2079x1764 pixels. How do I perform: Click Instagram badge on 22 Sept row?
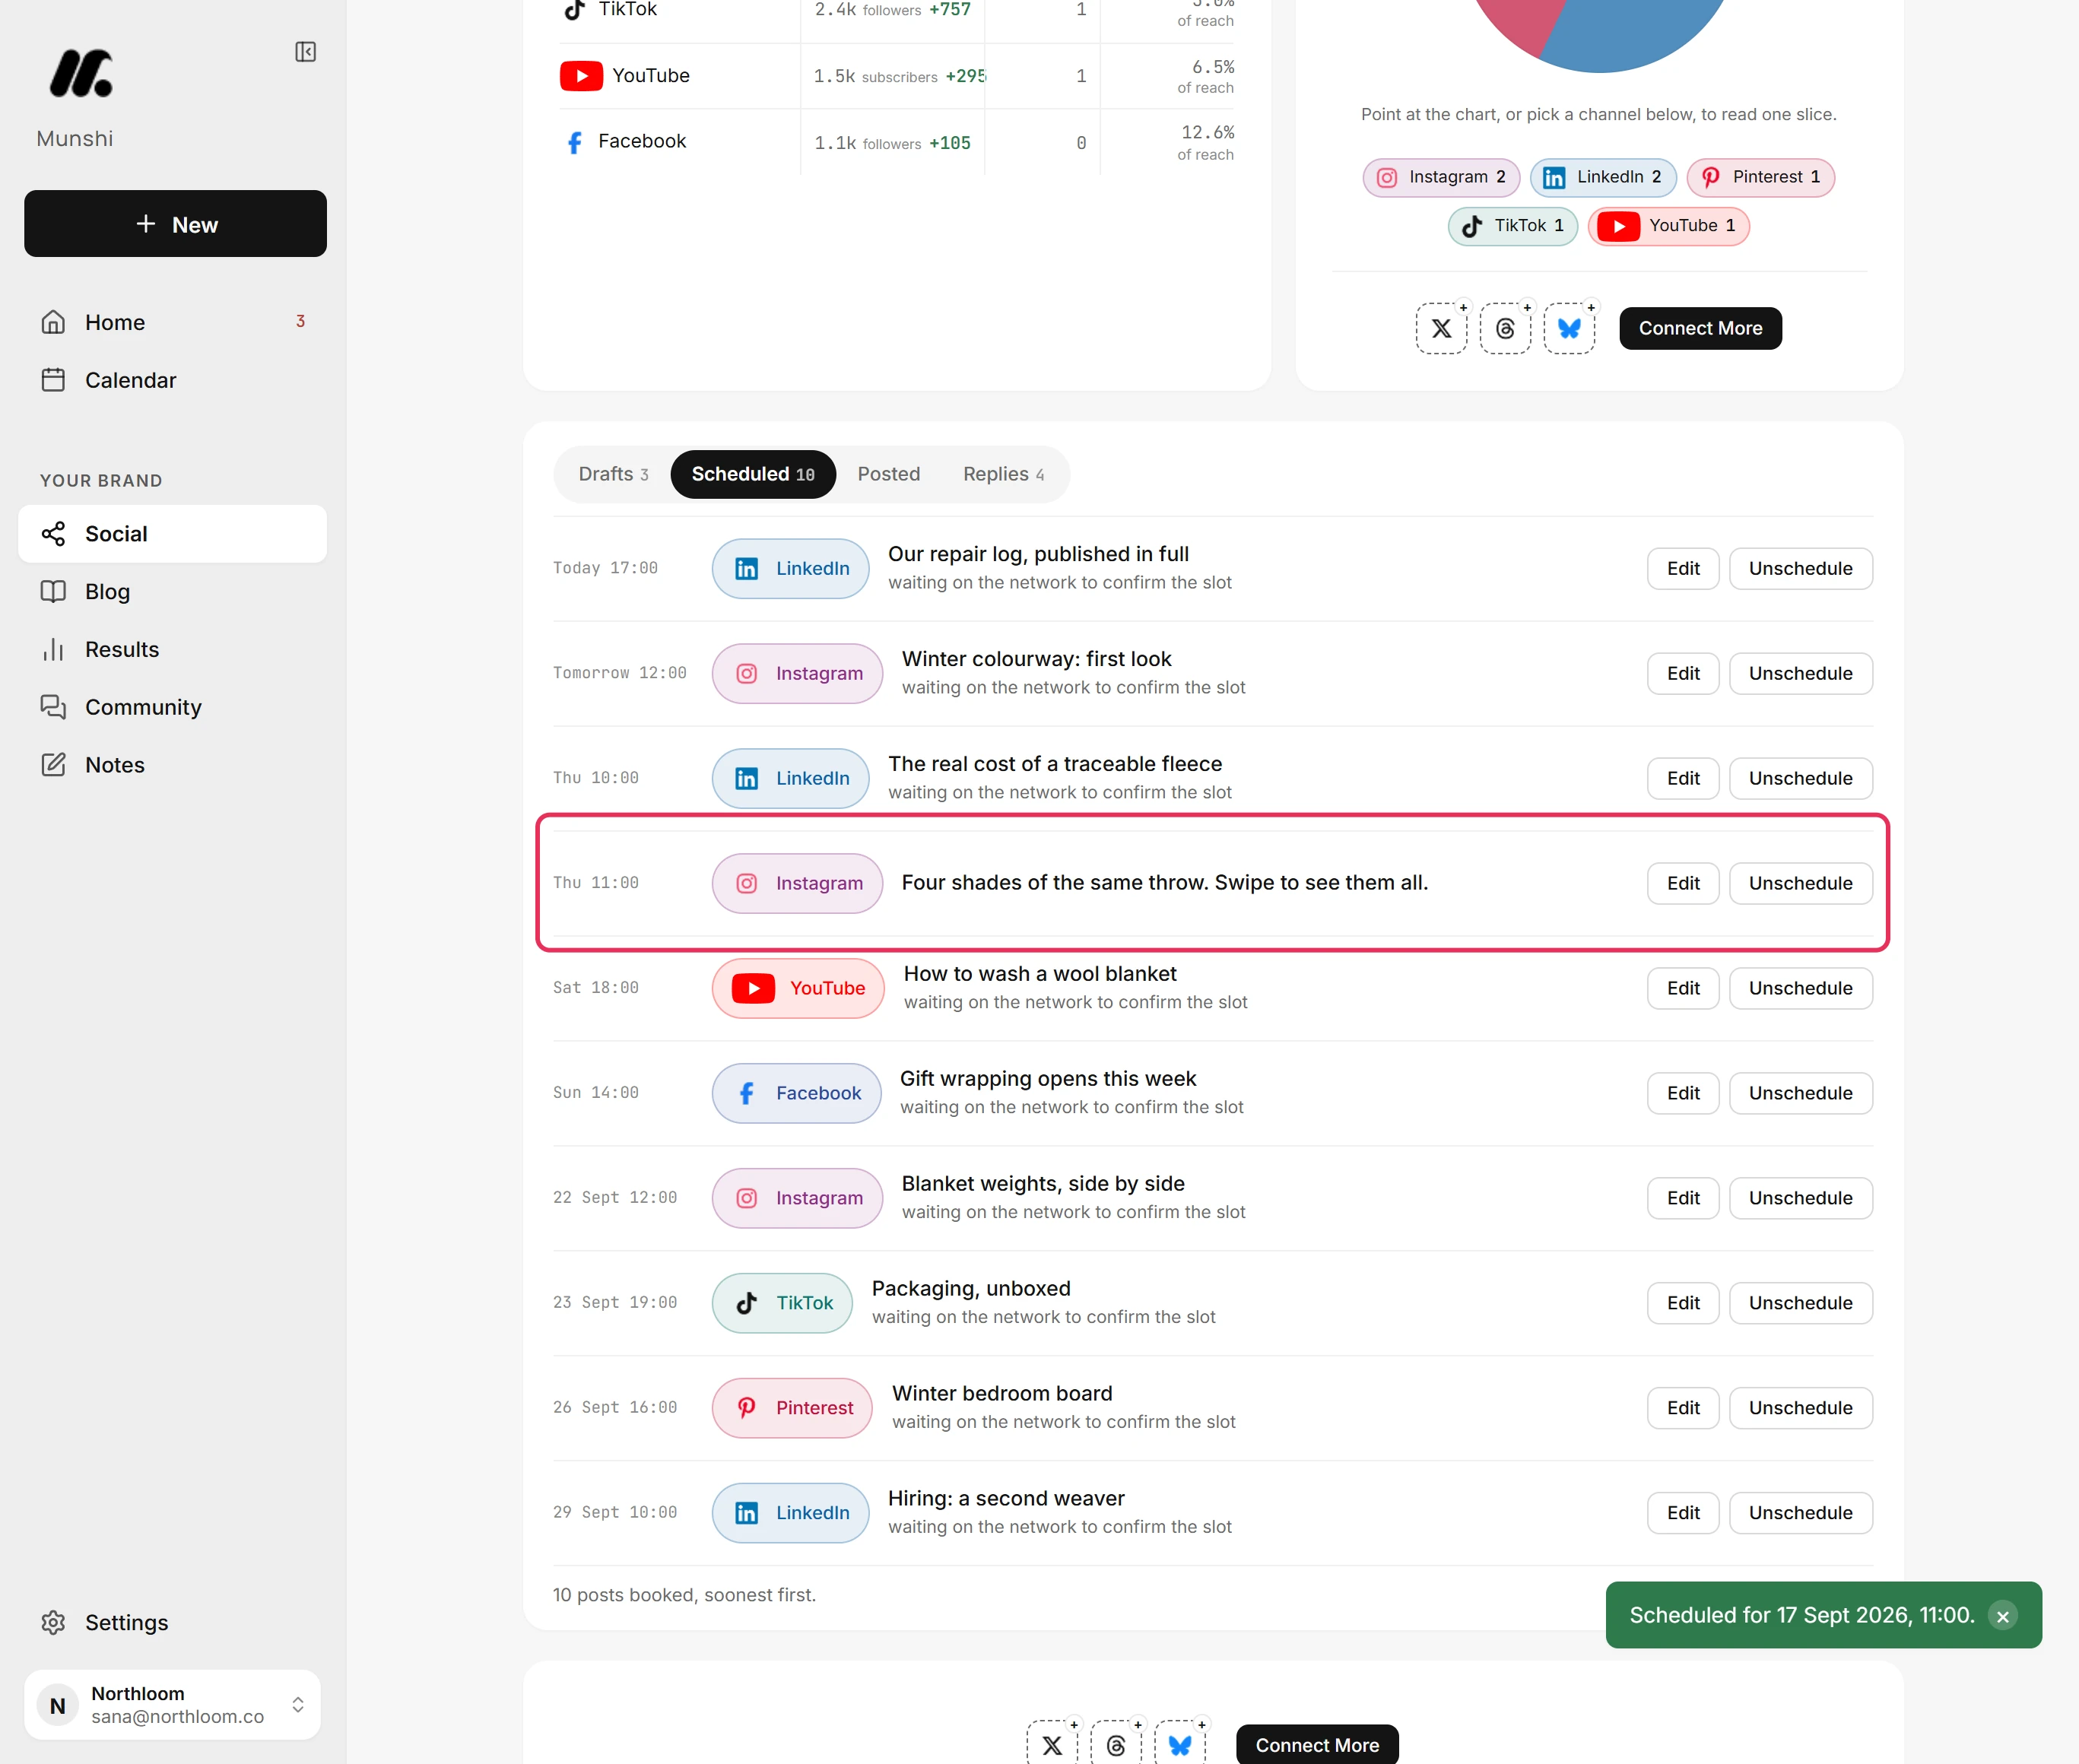pyautogui.click(x=797, y=1199)
